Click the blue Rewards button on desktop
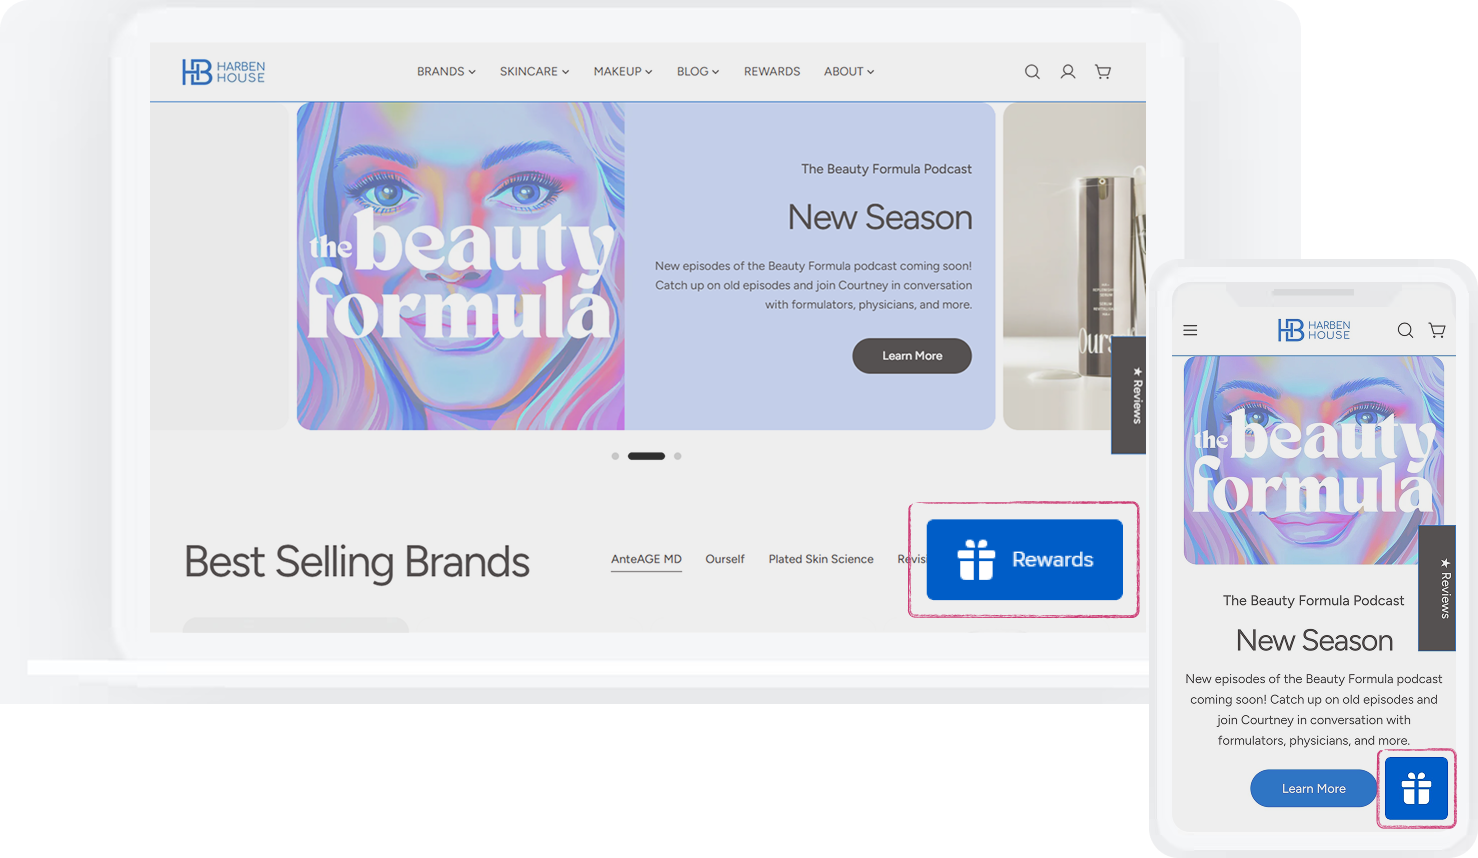Viewport: 1478px width, 858px height. 1025,560
